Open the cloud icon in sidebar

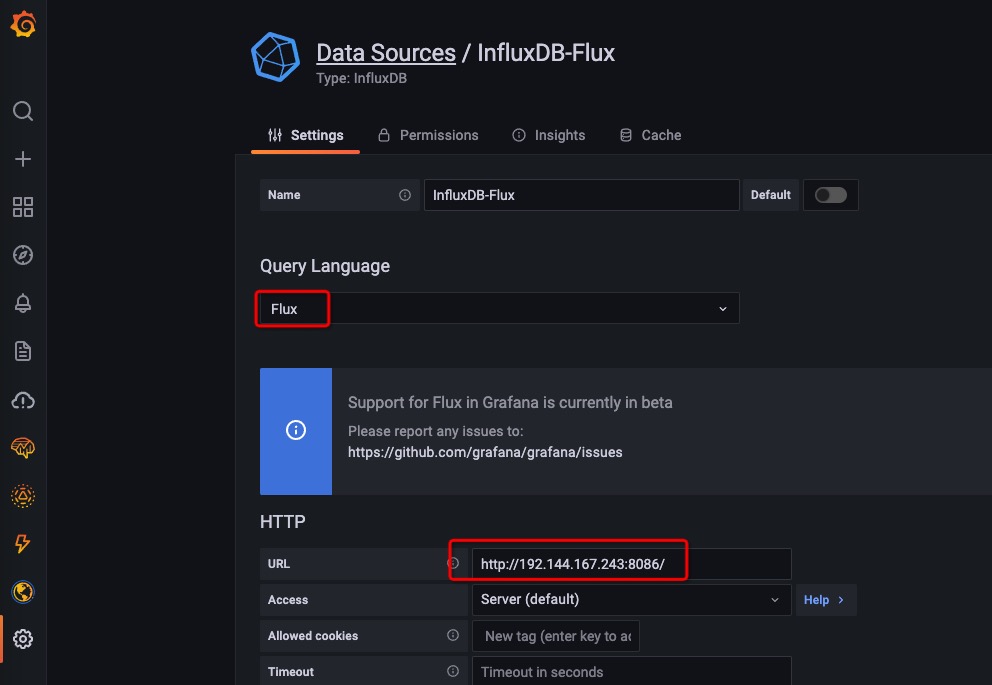coord(23,400)
